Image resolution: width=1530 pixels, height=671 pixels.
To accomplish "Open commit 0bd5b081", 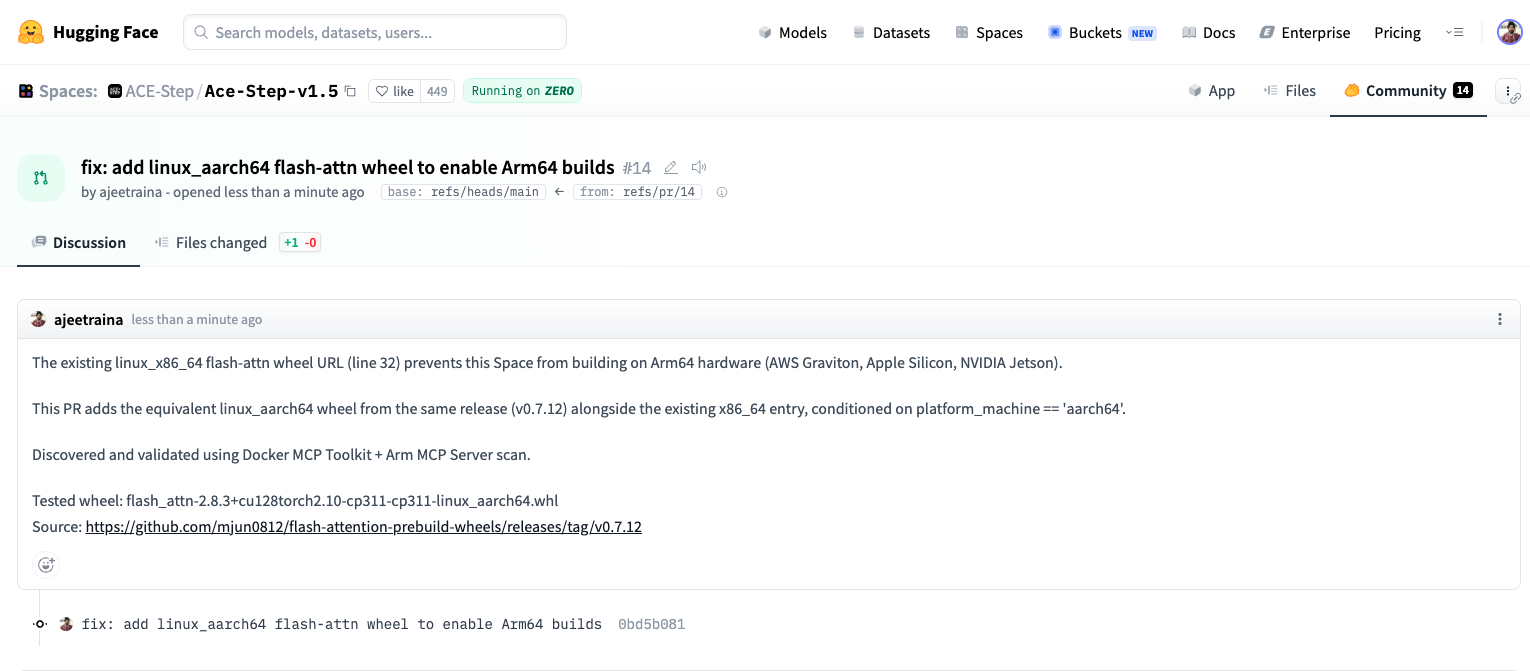I will (650, 623).
